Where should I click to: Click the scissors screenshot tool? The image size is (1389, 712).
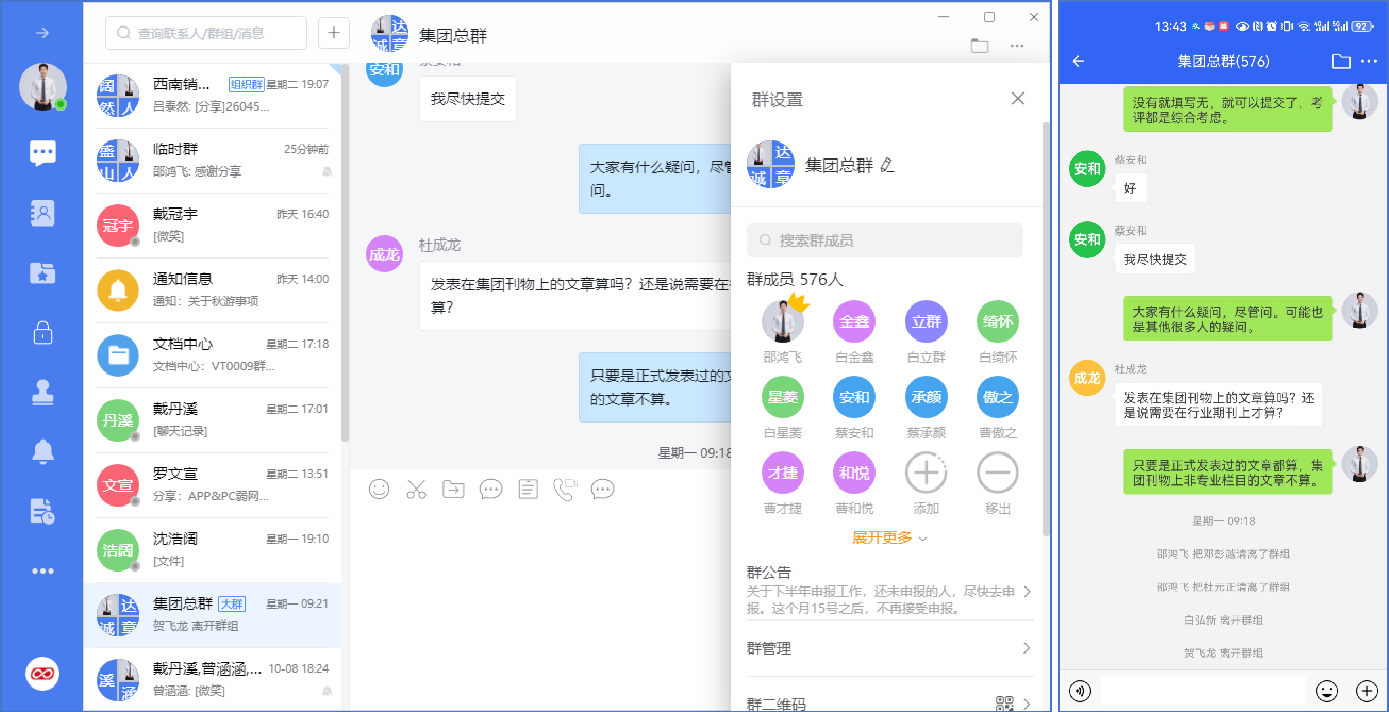pos(416,489)
